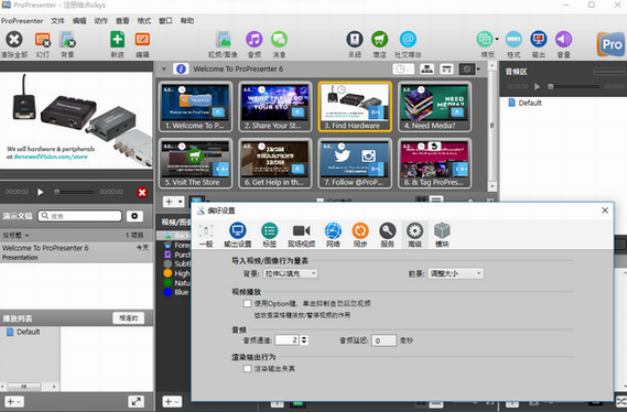
Task: Open the 视频/图像 (Video/Image) bin icon
Action: click(222, 41)
